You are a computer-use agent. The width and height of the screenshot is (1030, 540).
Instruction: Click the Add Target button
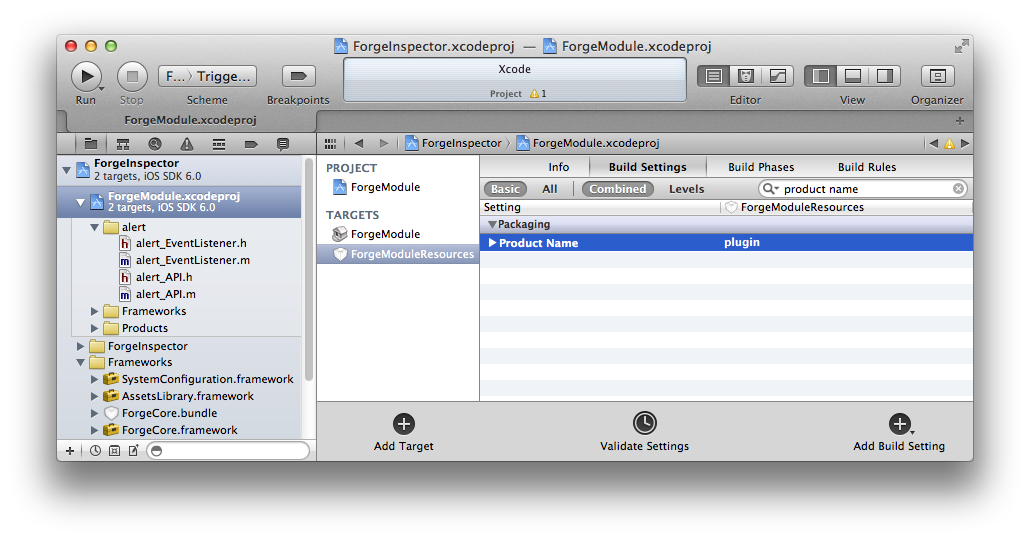pos(403,433)
